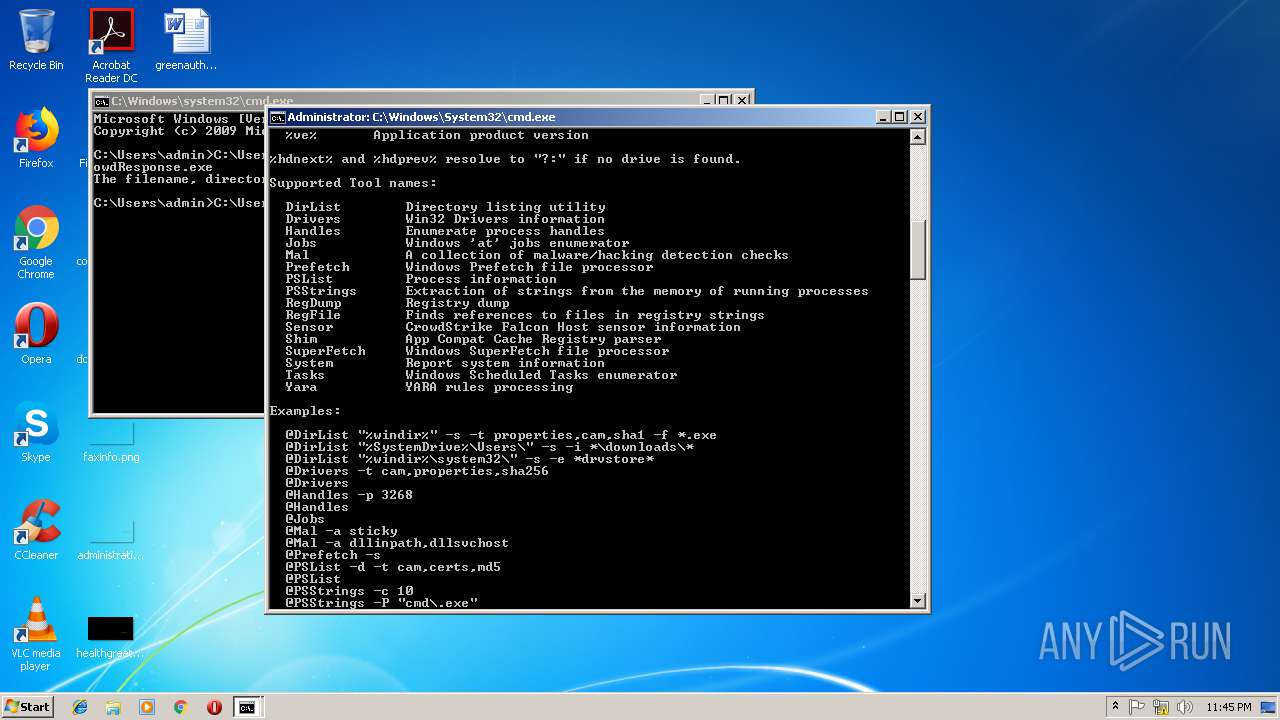Close the Administrator cmd window

pyautogui.click(x=917, y=117)
